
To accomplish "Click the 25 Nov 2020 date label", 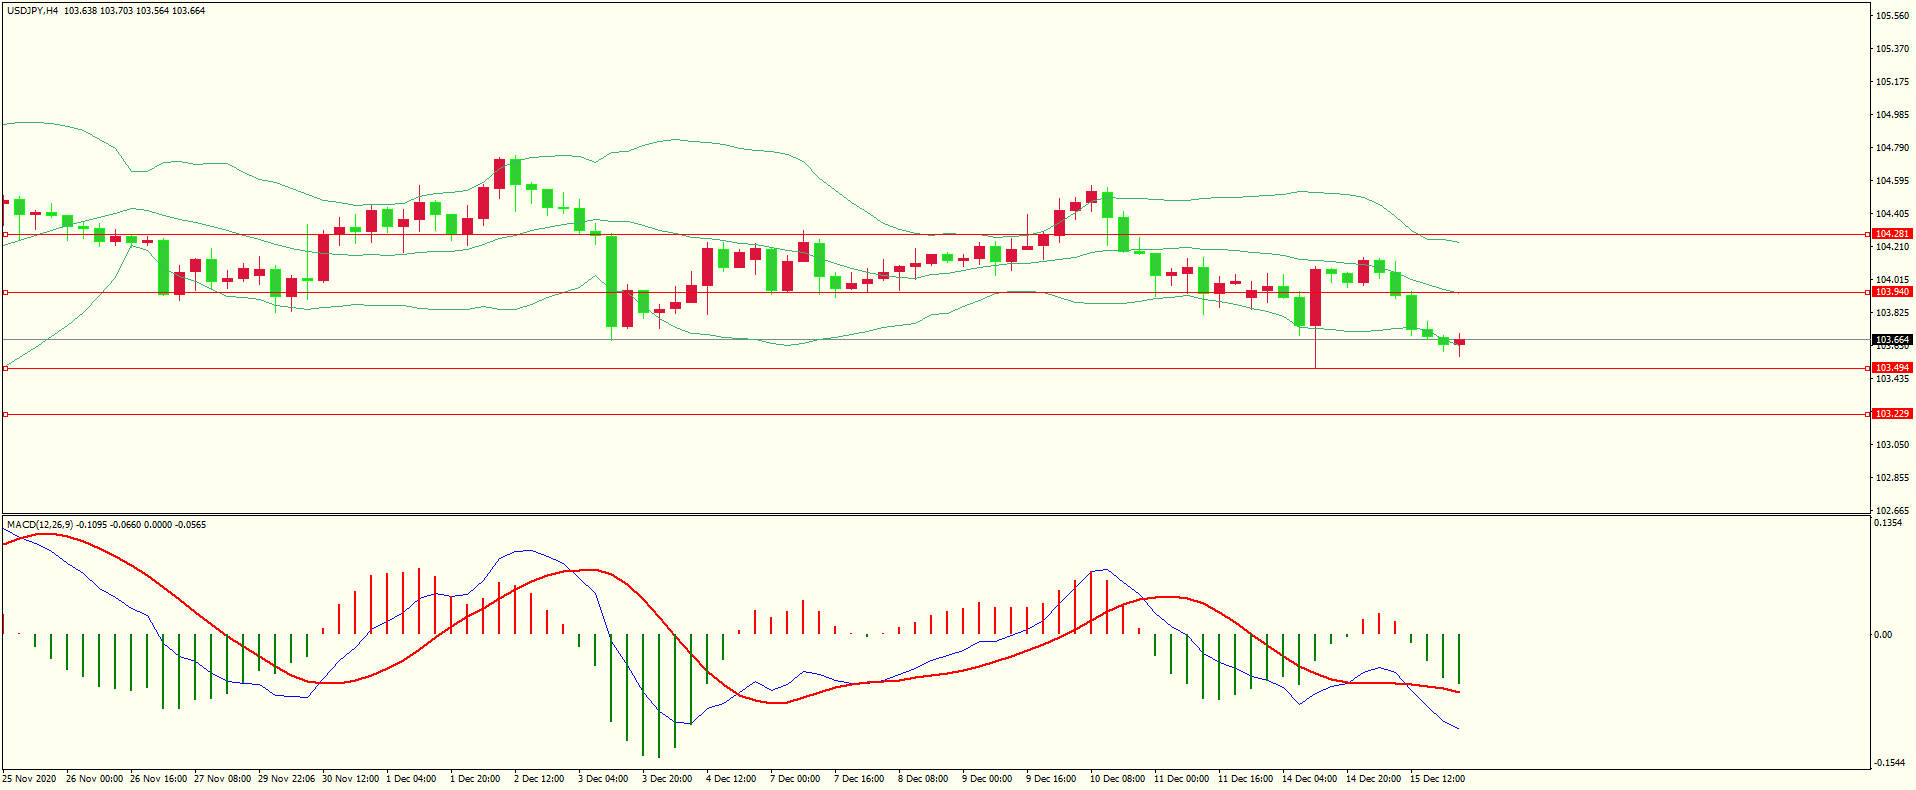I will (x=30, y=779).
